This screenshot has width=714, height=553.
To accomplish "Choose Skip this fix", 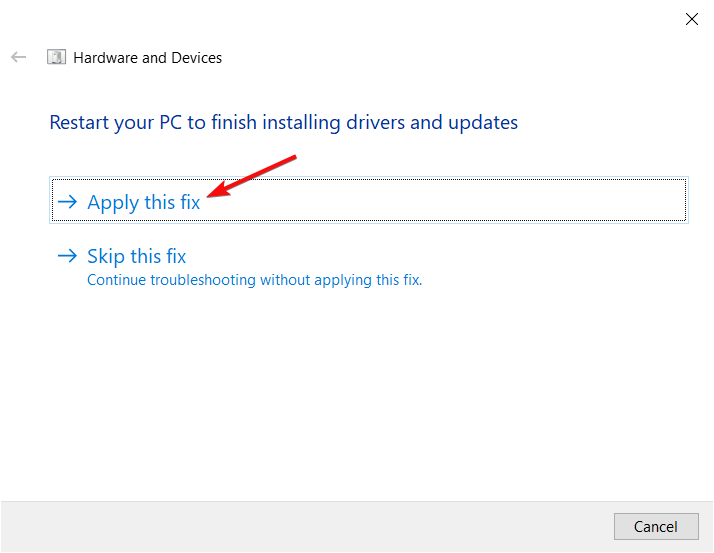I will point(137,256).
